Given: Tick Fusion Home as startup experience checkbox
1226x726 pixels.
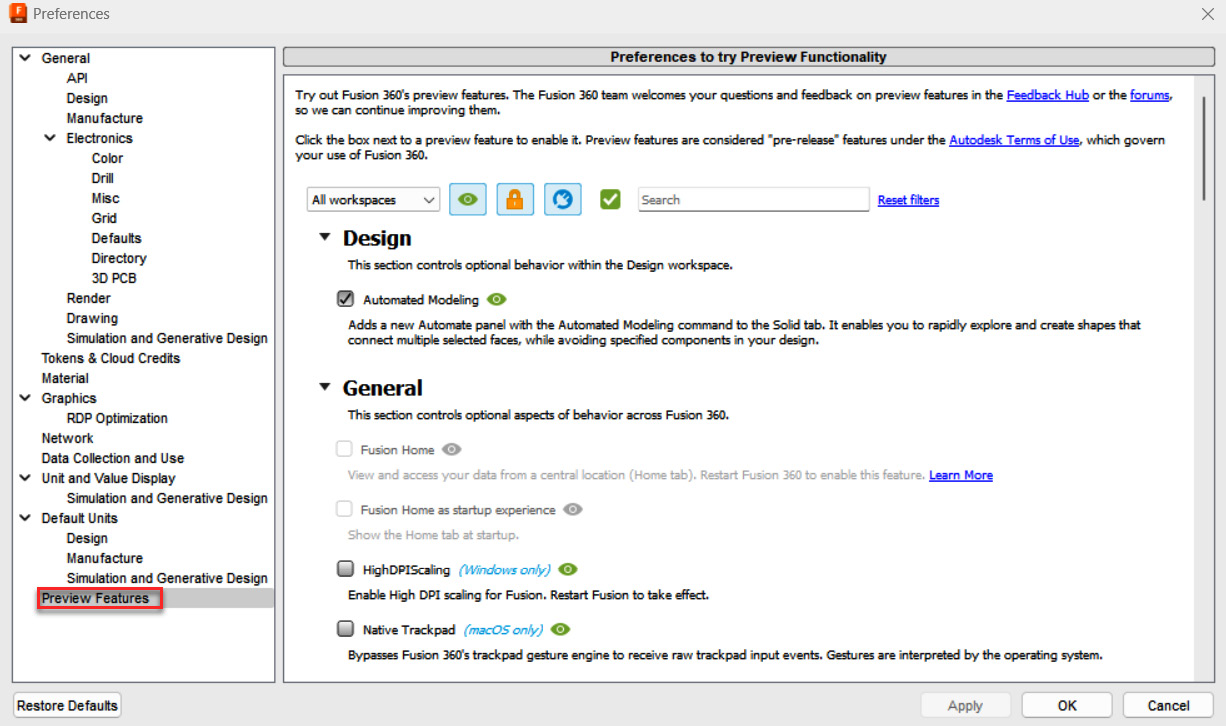Looking at the screenshot, I should pos(344,509).
